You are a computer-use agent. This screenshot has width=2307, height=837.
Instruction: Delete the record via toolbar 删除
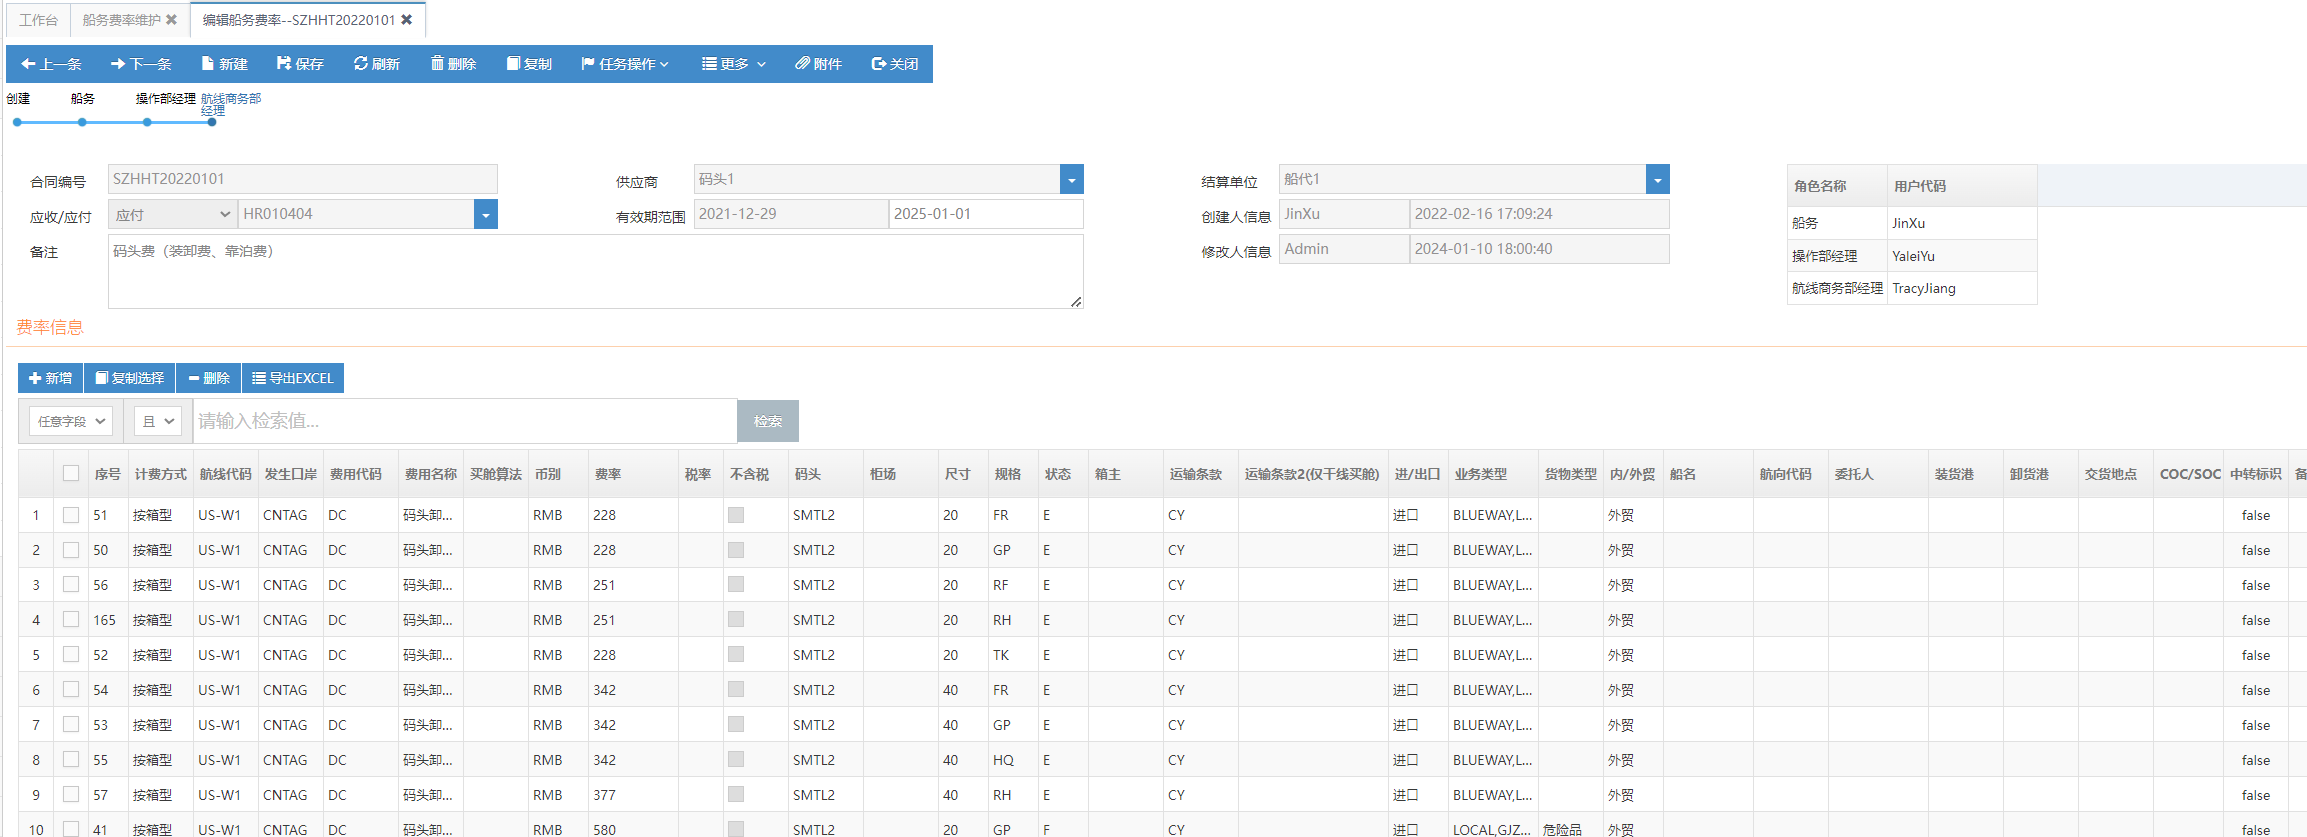pos(453,64)
